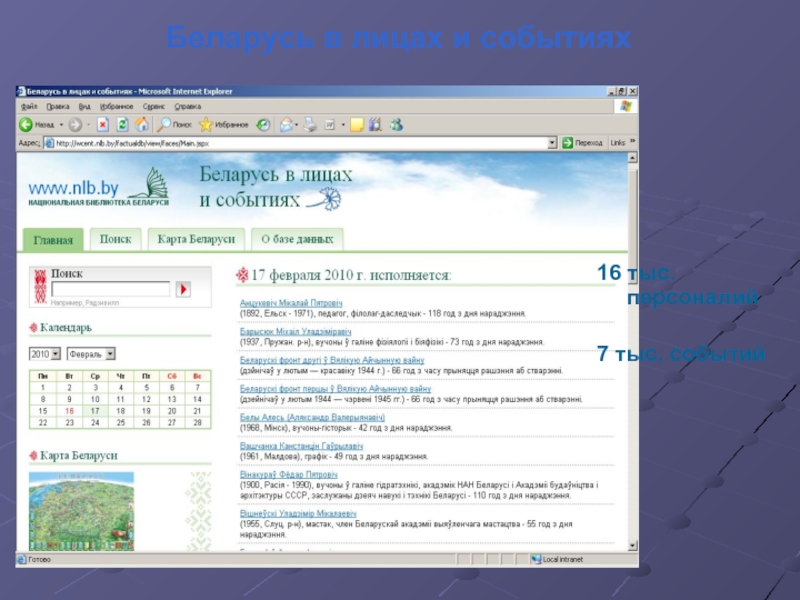This screenshot has height=600, width=800.
Task: Stop loading with the red X icon
Action: 103,124
